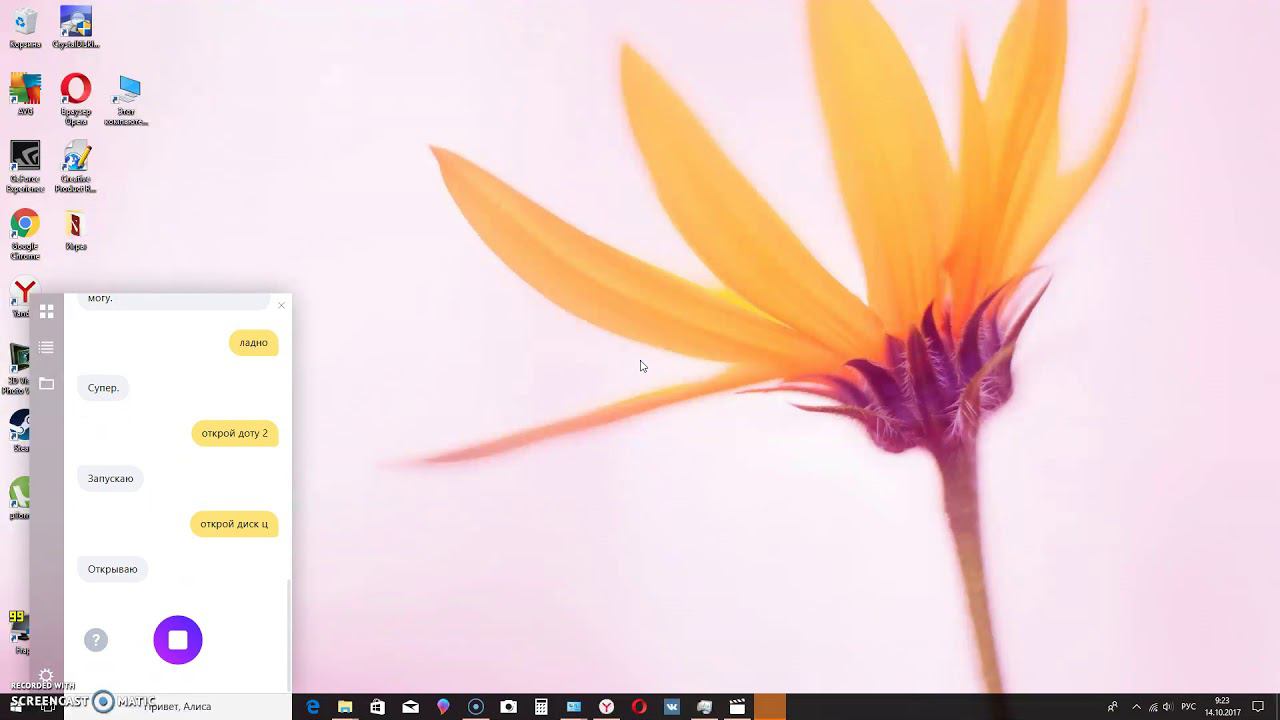Click the 'открой доту 2' message
The width and height of the screenshot is (1280, 720).
(234, 433)
